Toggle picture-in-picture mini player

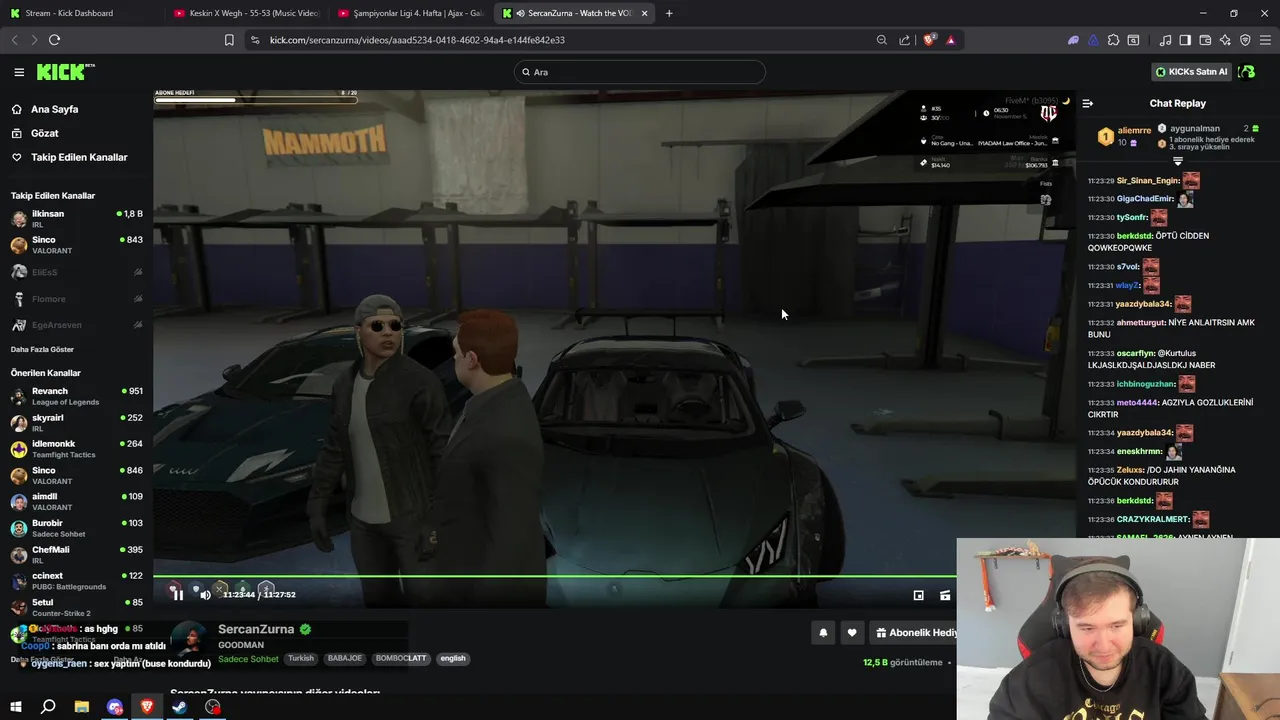tap(918, 595)
